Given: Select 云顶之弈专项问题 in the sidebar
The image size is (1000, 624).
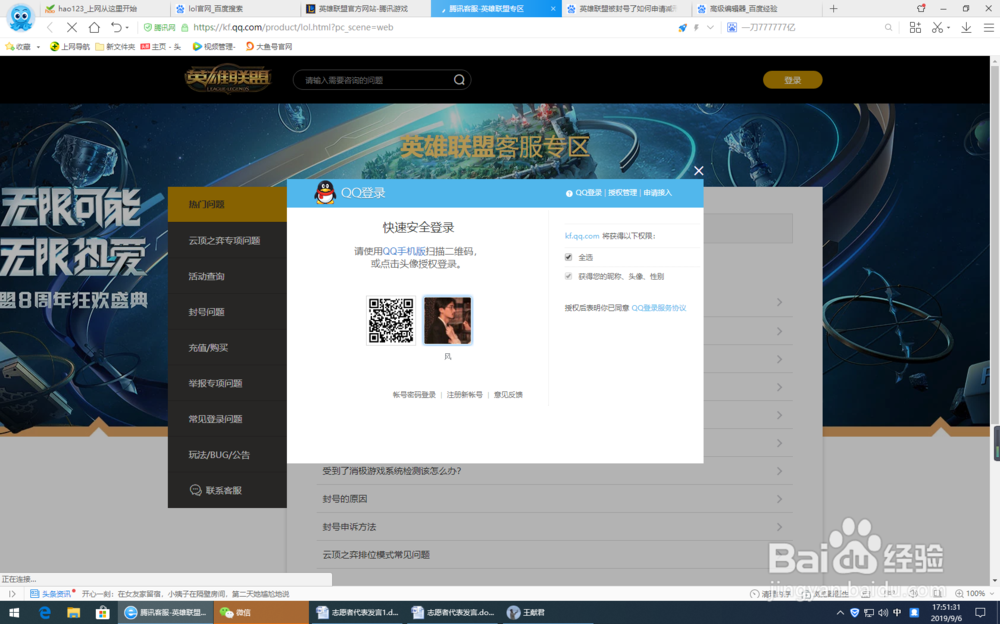Looking at the screenshot, I should pos(227,241).
